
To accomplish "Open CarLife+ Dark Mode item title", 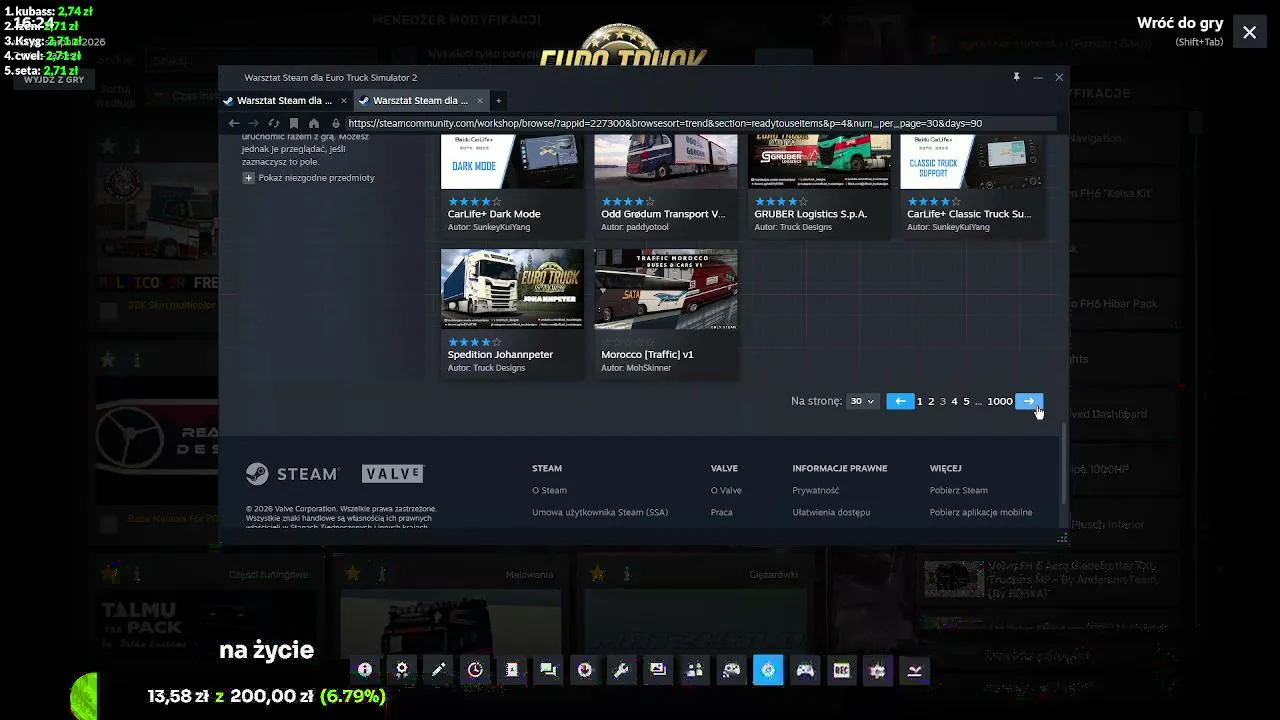I will (494, 214).
